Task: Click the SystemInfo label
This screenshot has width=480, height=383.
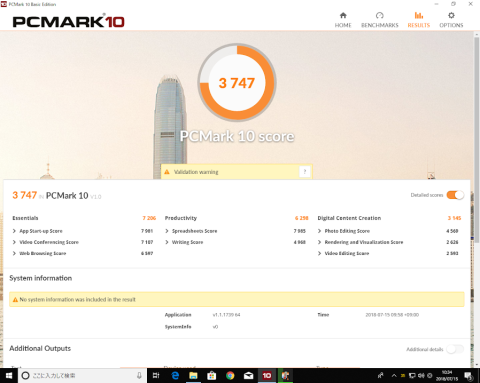Action: point(178,327)
